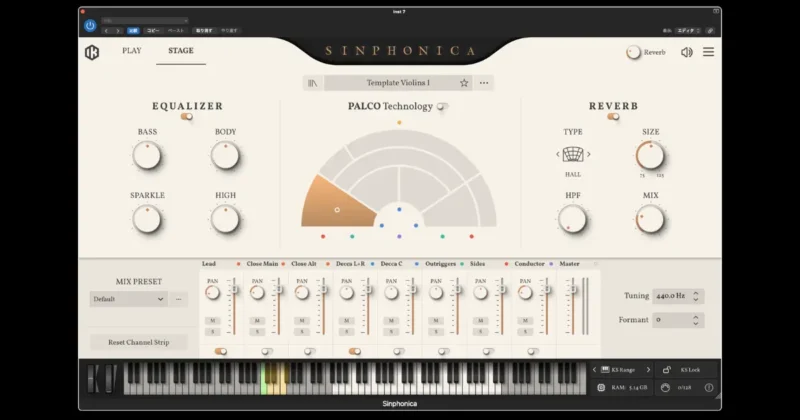The height and width of the screenshot is (420, 800).
Task: Click the link icon in host toolbar
Action: pos(710,31)
